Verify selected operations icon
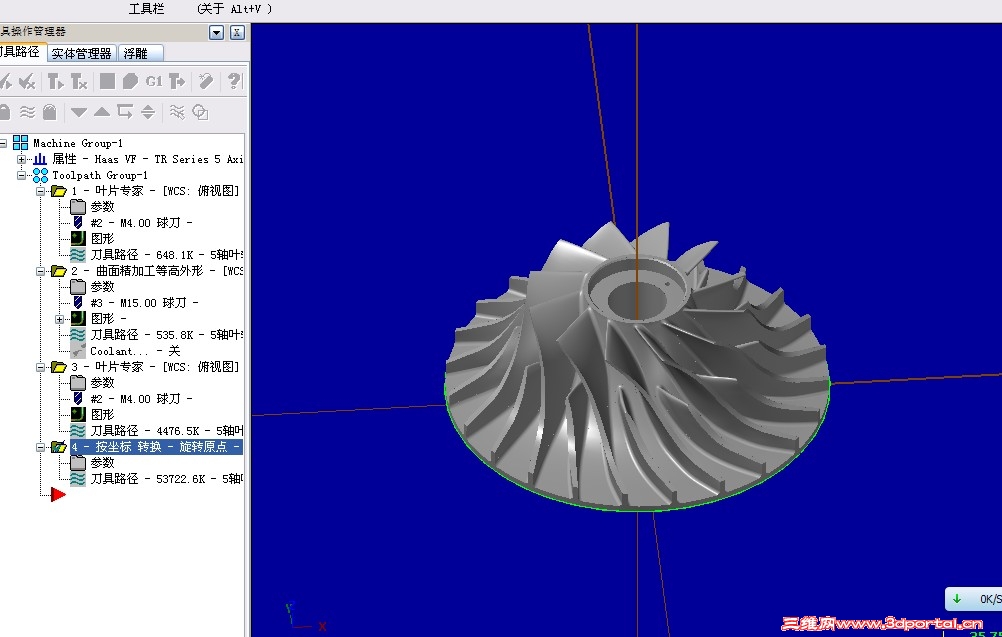Screen dimensions: 1002x637 coord(130,81)
